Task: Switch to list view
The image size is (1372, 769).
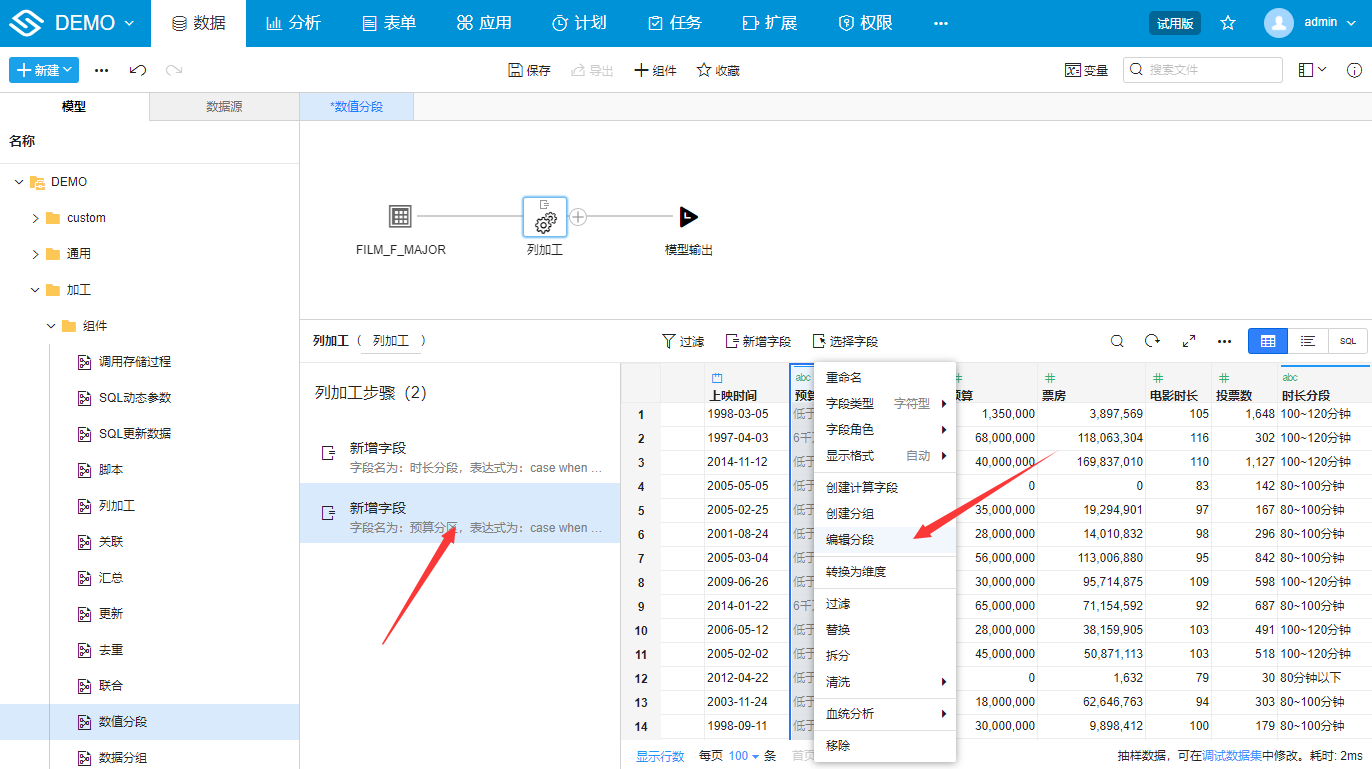Action: [x=1308, y=341]
